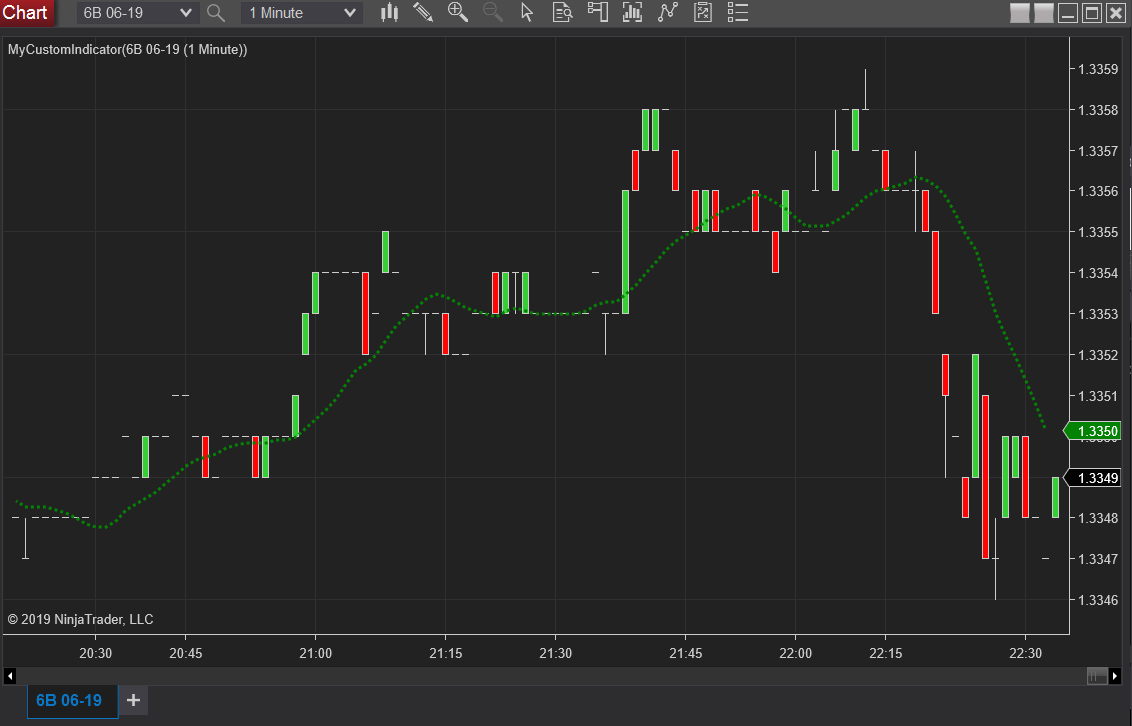Select the drawing tools pencil icon
The image size is (1132, 726).
click(423, 12)
